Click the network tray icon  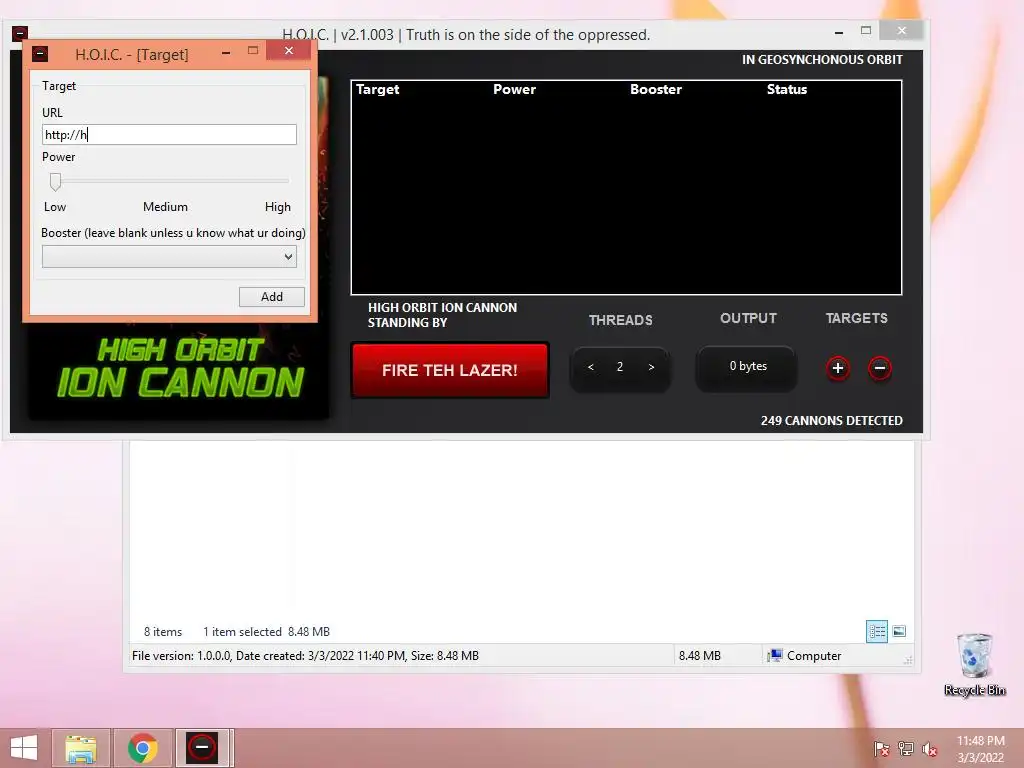906,748
